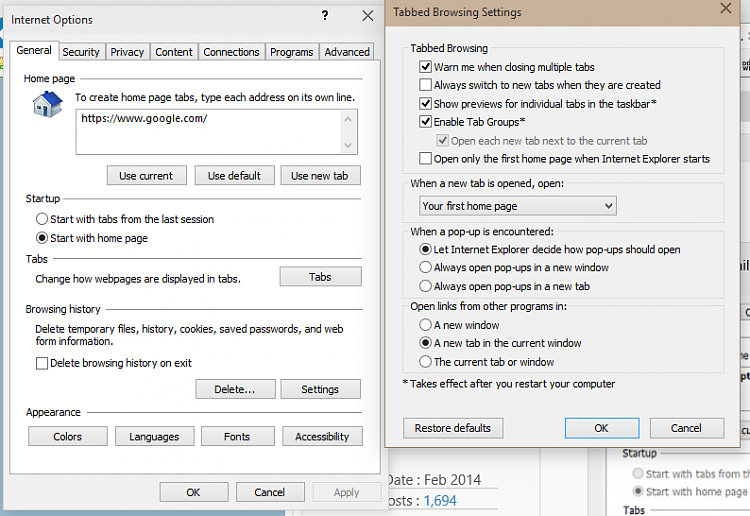Viewport: 750px width, 516px height.
Task: Open the Accessibility button
Action: pos(322,436)
